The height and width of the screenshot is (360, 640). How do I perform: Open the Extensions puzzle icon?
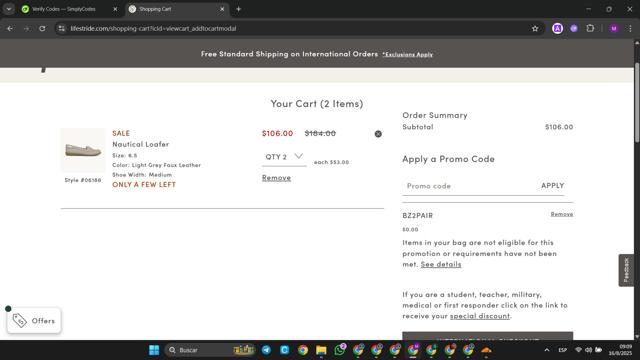point(590,29)
